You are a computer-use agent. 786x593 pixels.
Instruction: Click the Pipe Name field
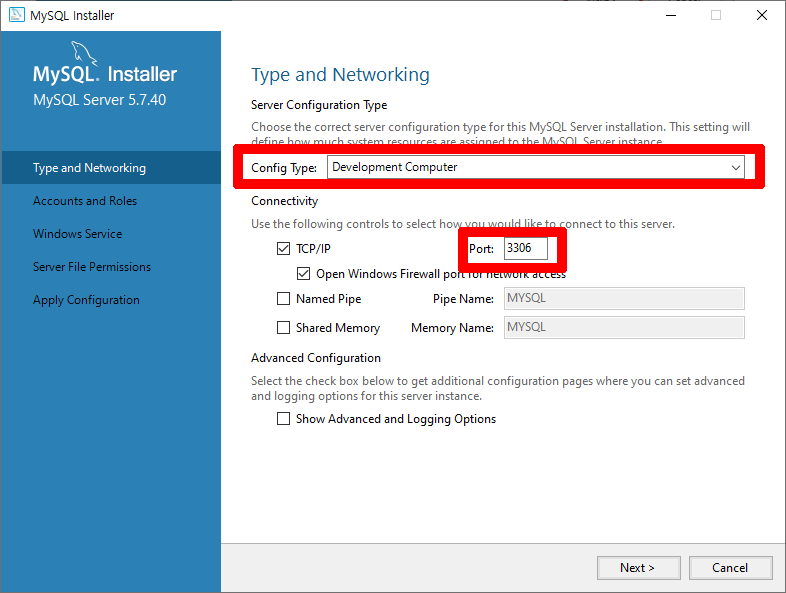click(624, 298)
